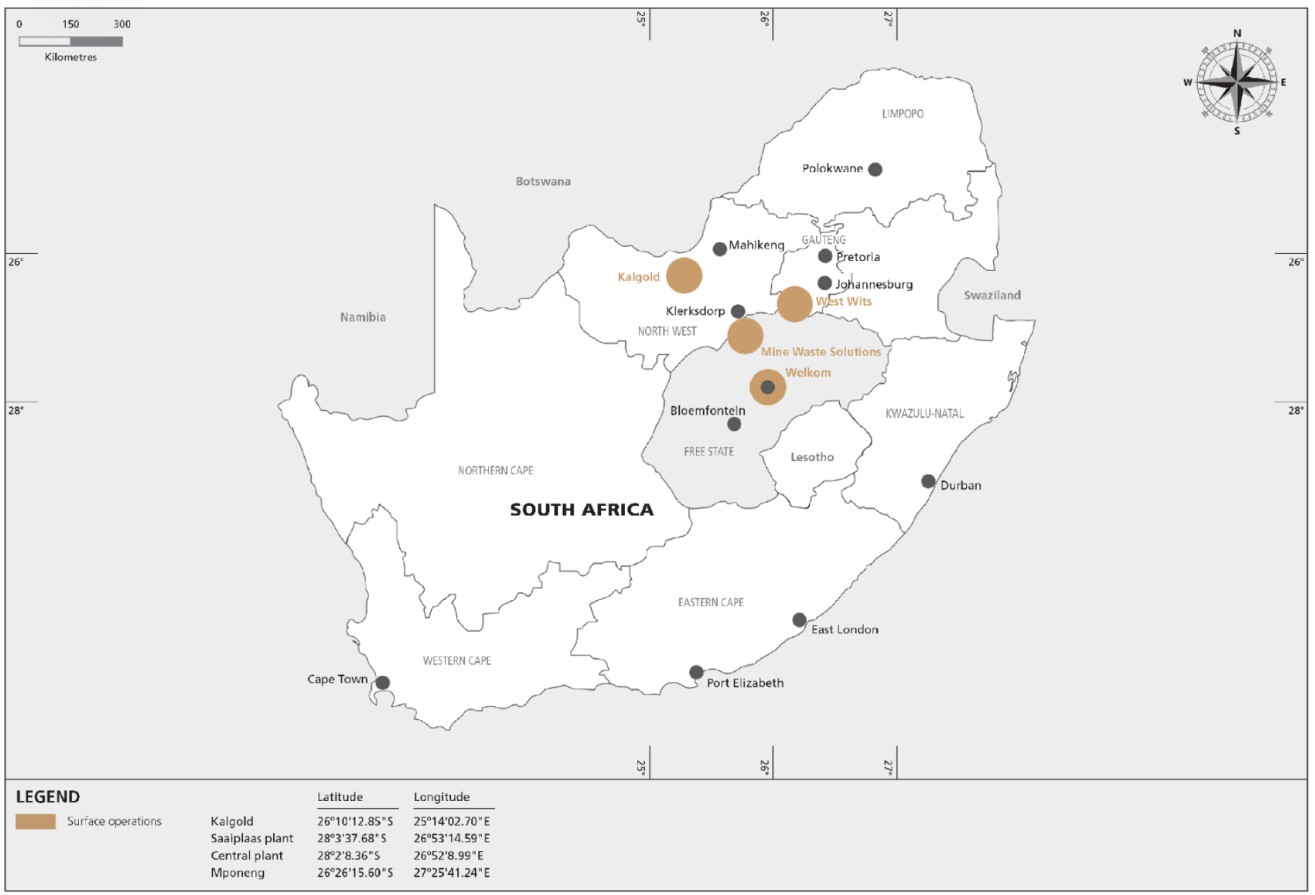Click the Kalgold surface operation circle

(685, 274)
